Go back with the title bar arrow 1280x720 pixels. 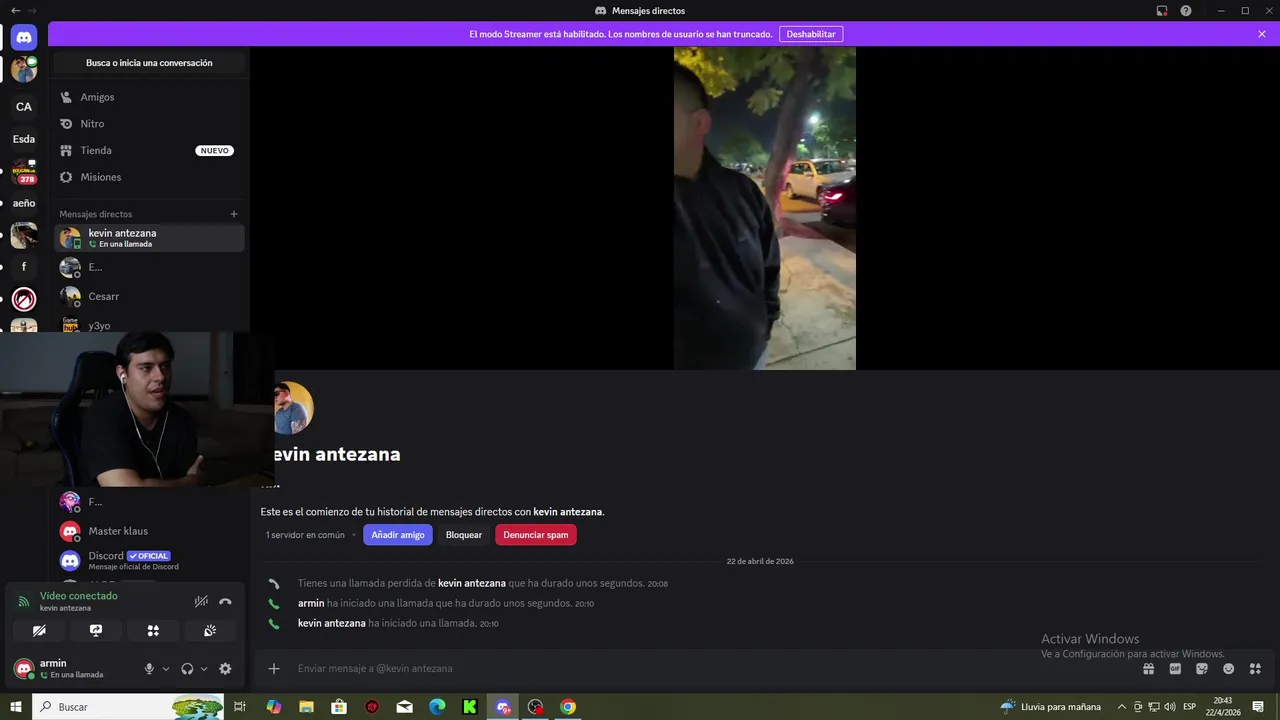coord(15,10)
